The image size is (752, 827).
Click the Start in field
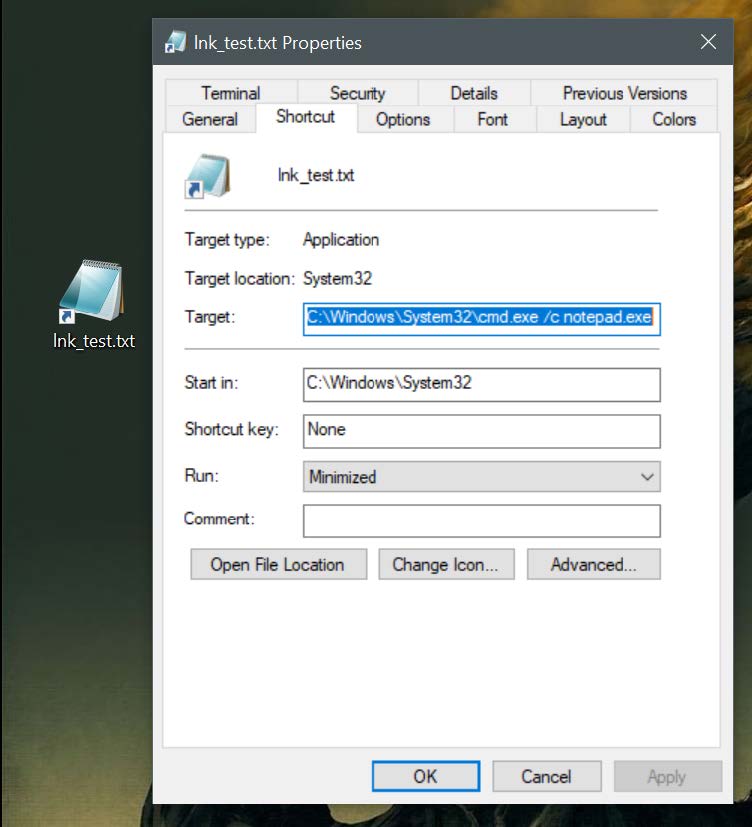481,384
